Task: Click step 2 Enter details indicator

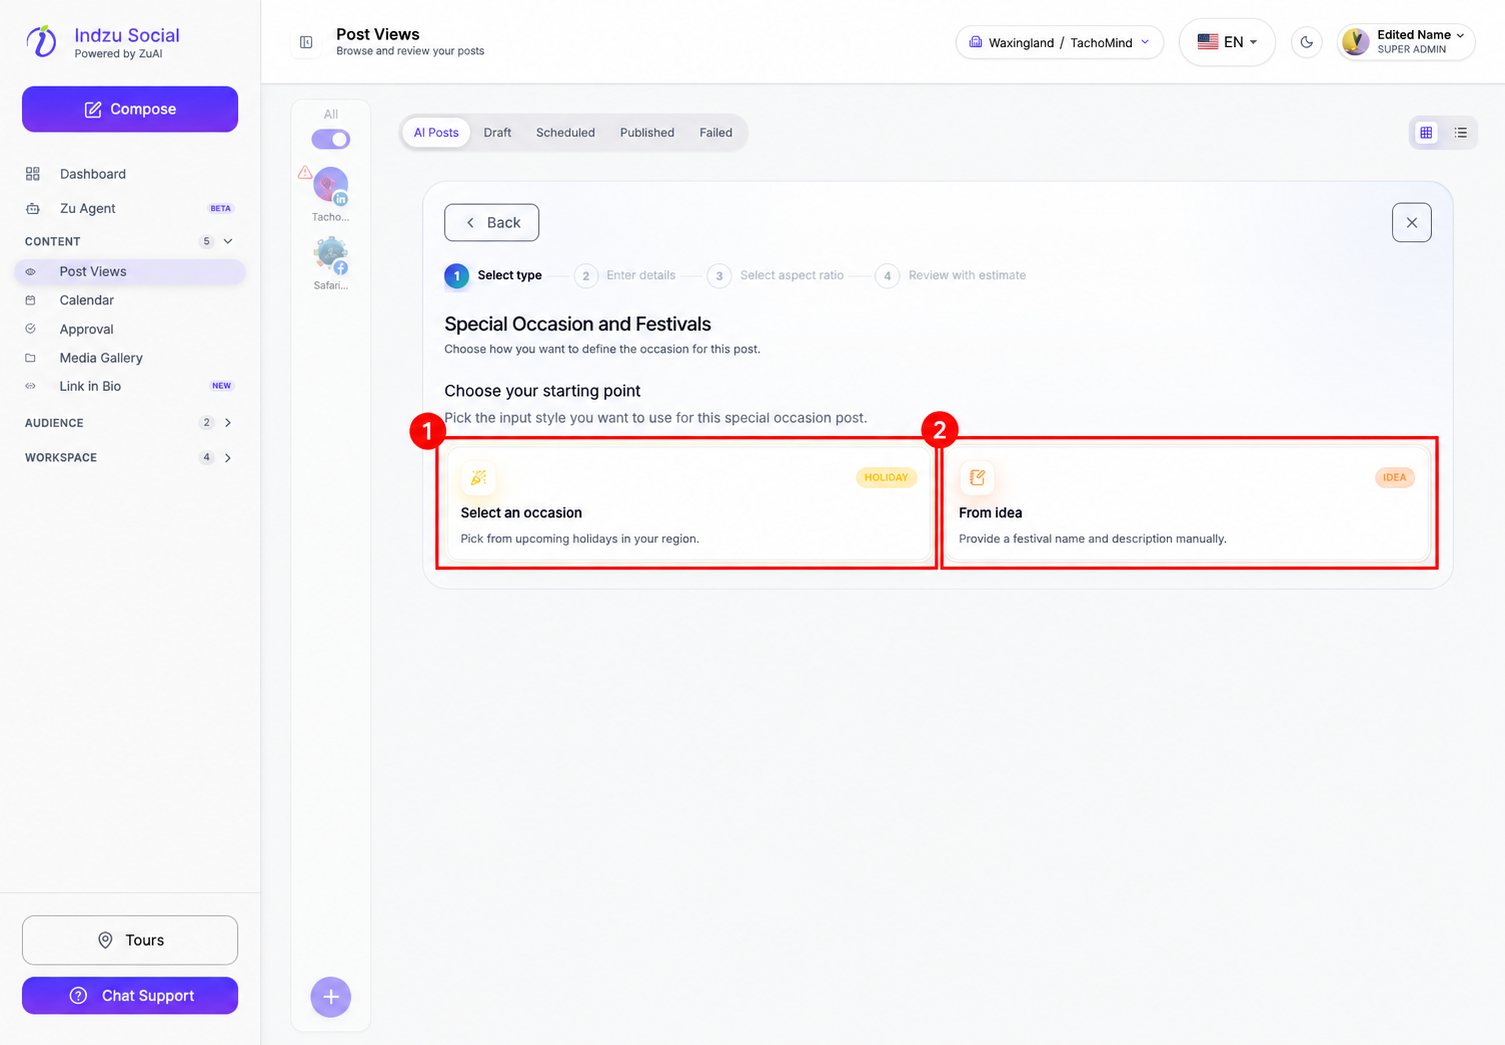Action: pos(625,275)
